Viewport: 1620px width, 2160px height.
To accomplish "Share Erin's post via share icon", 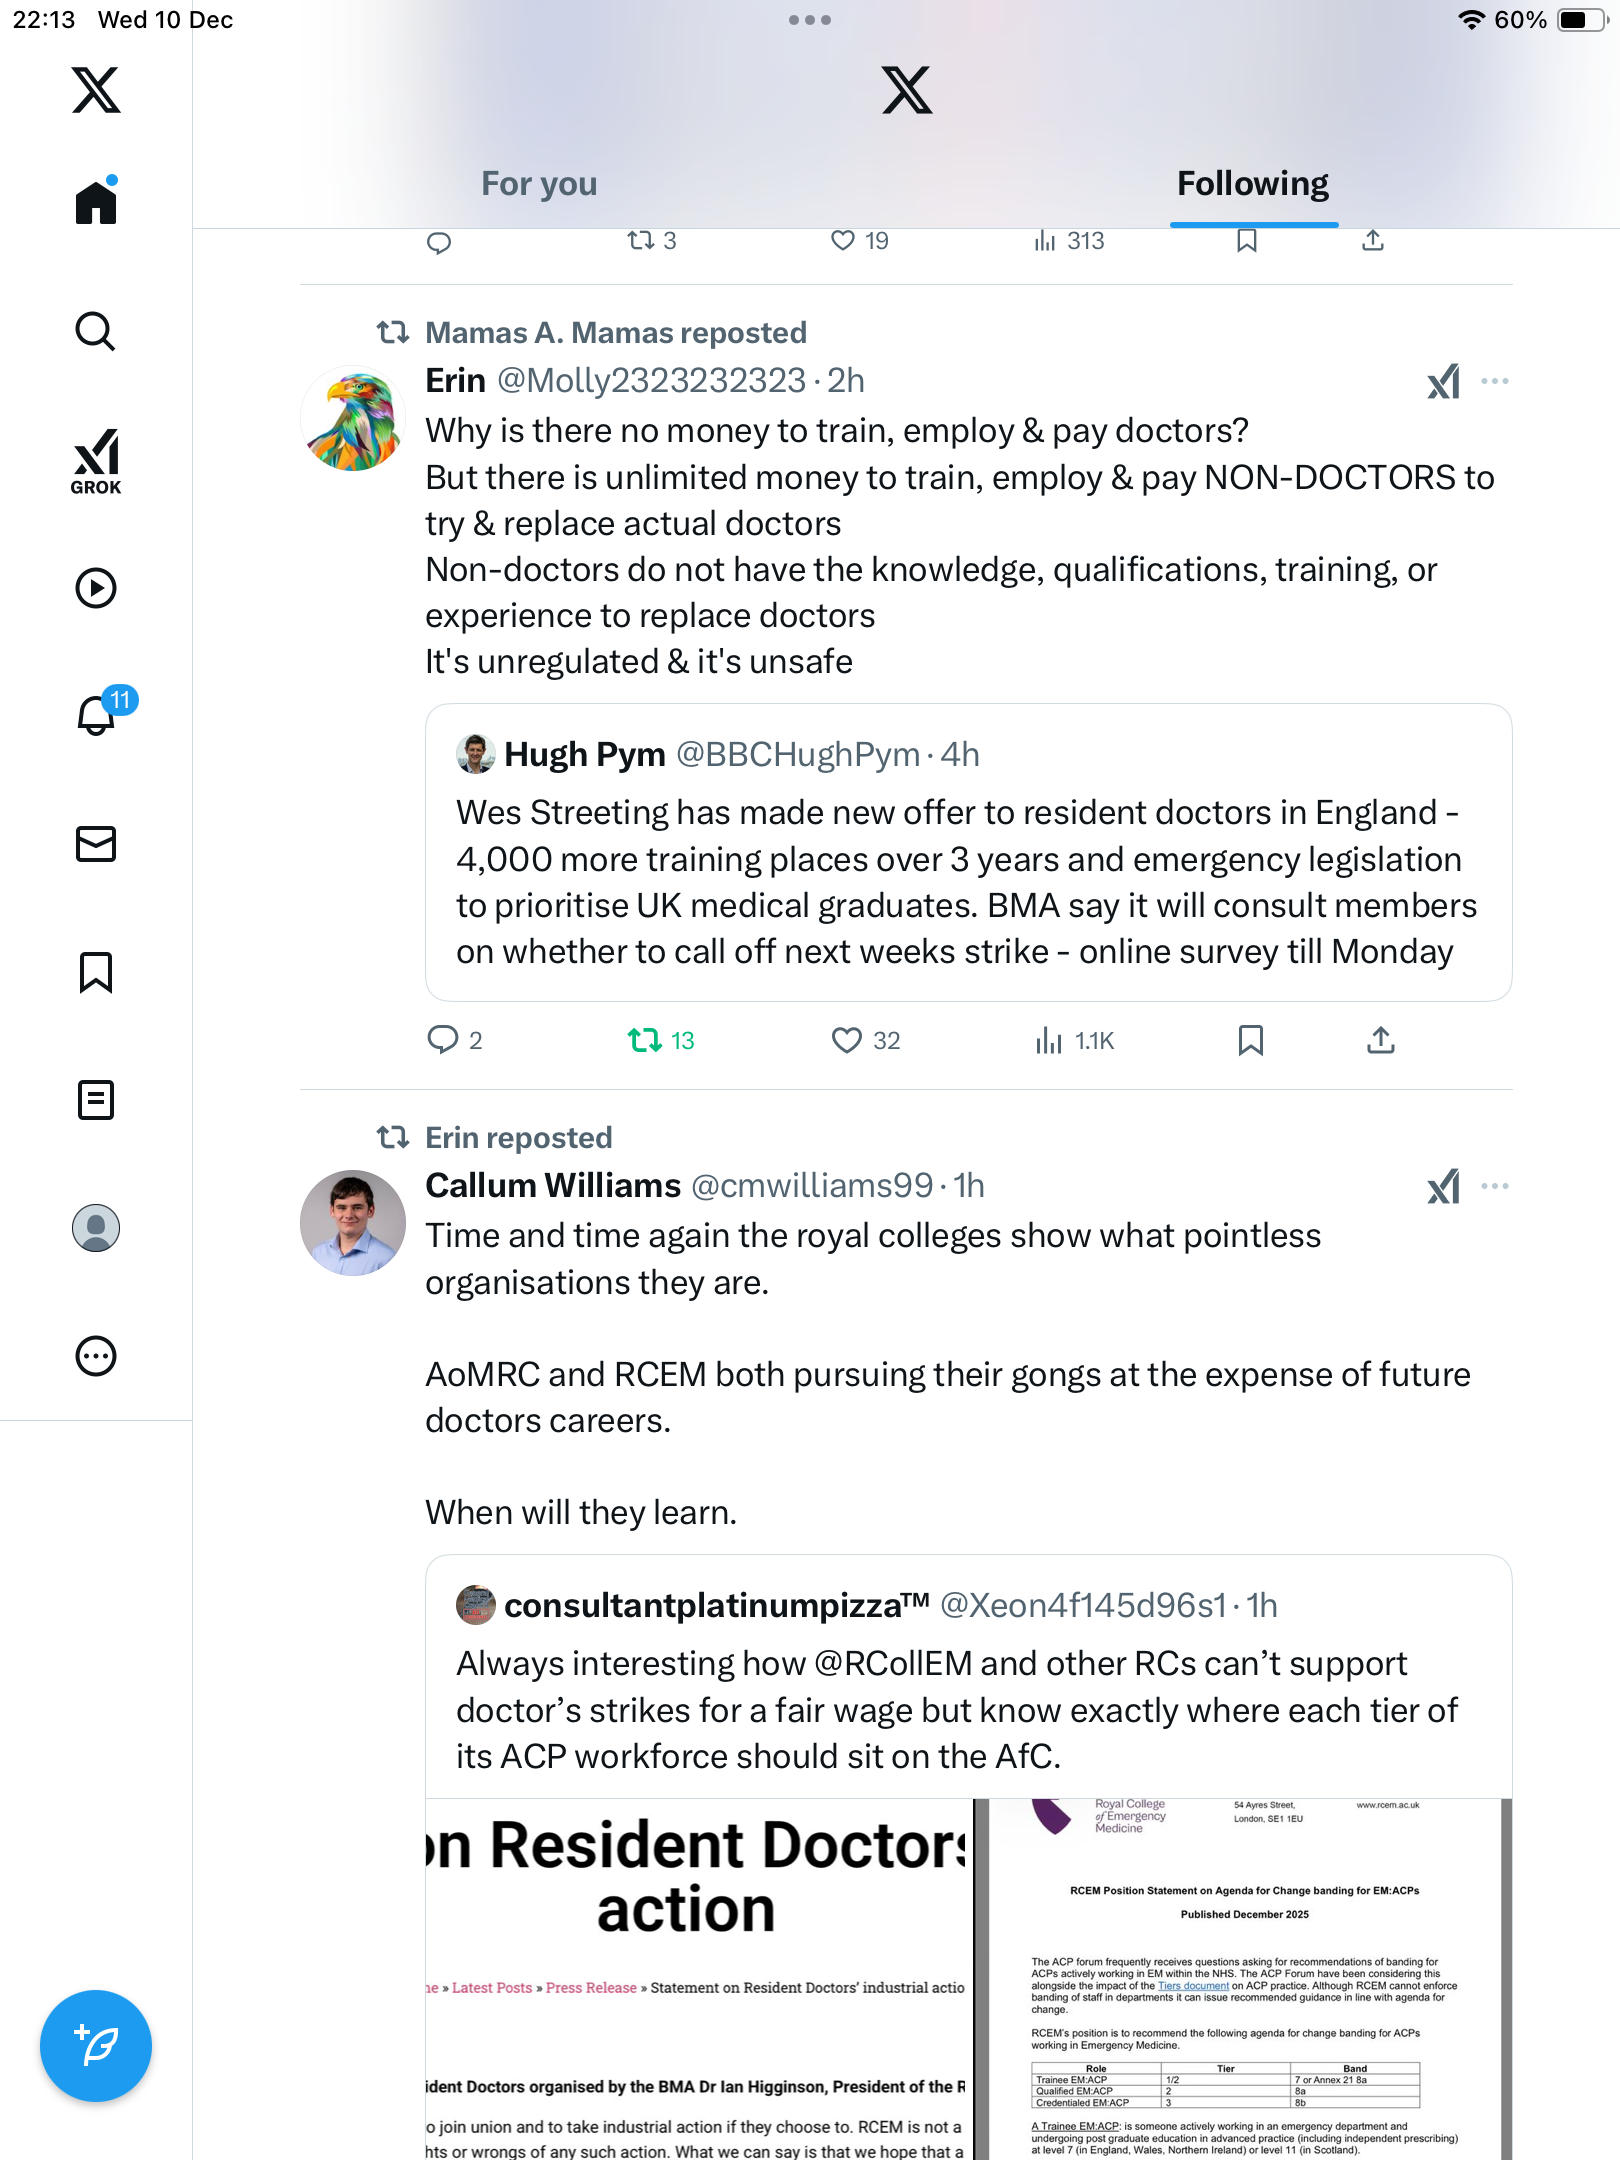I will pos(1381,1041).
